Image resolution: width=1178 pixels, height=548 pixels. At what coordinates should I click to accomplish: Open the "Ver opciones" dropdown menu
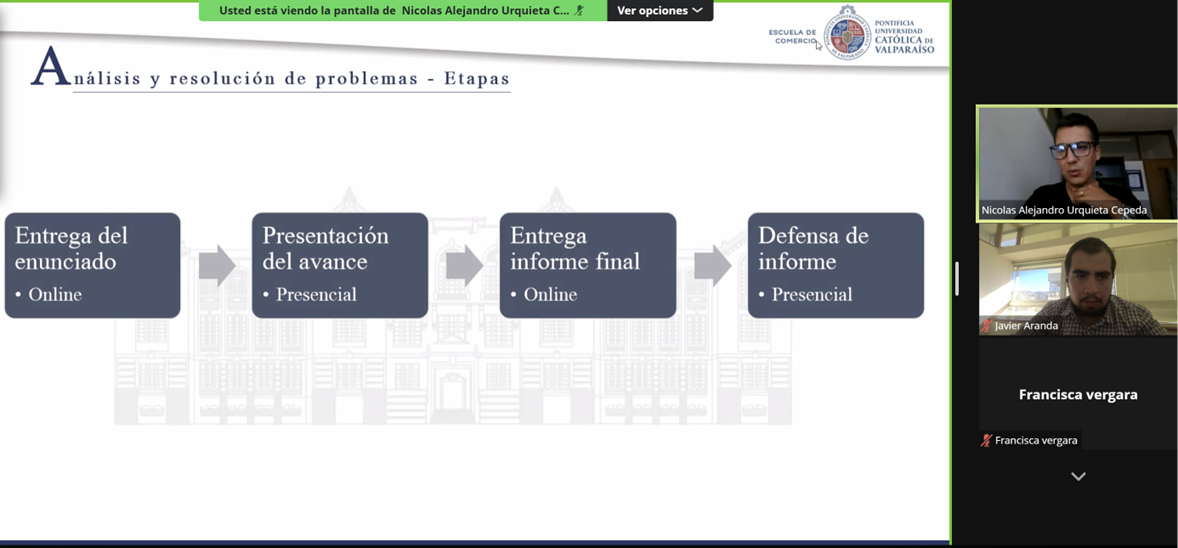tap(659, 11)
